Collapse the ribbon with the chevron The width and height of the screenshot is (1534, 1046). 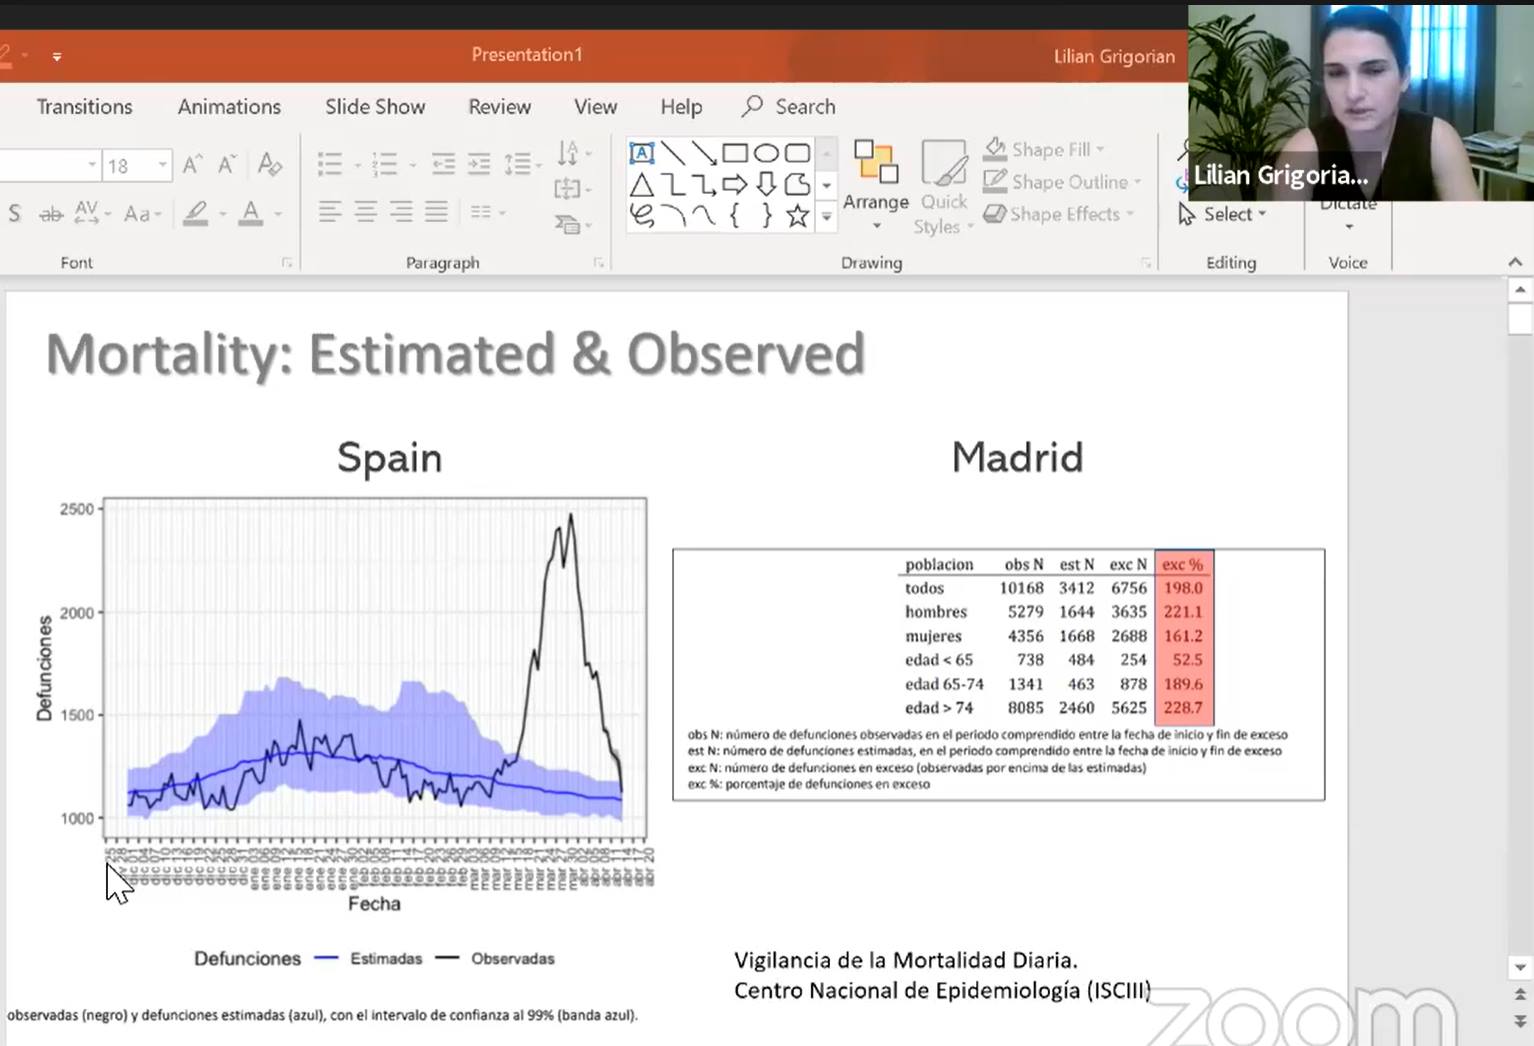1515,262
